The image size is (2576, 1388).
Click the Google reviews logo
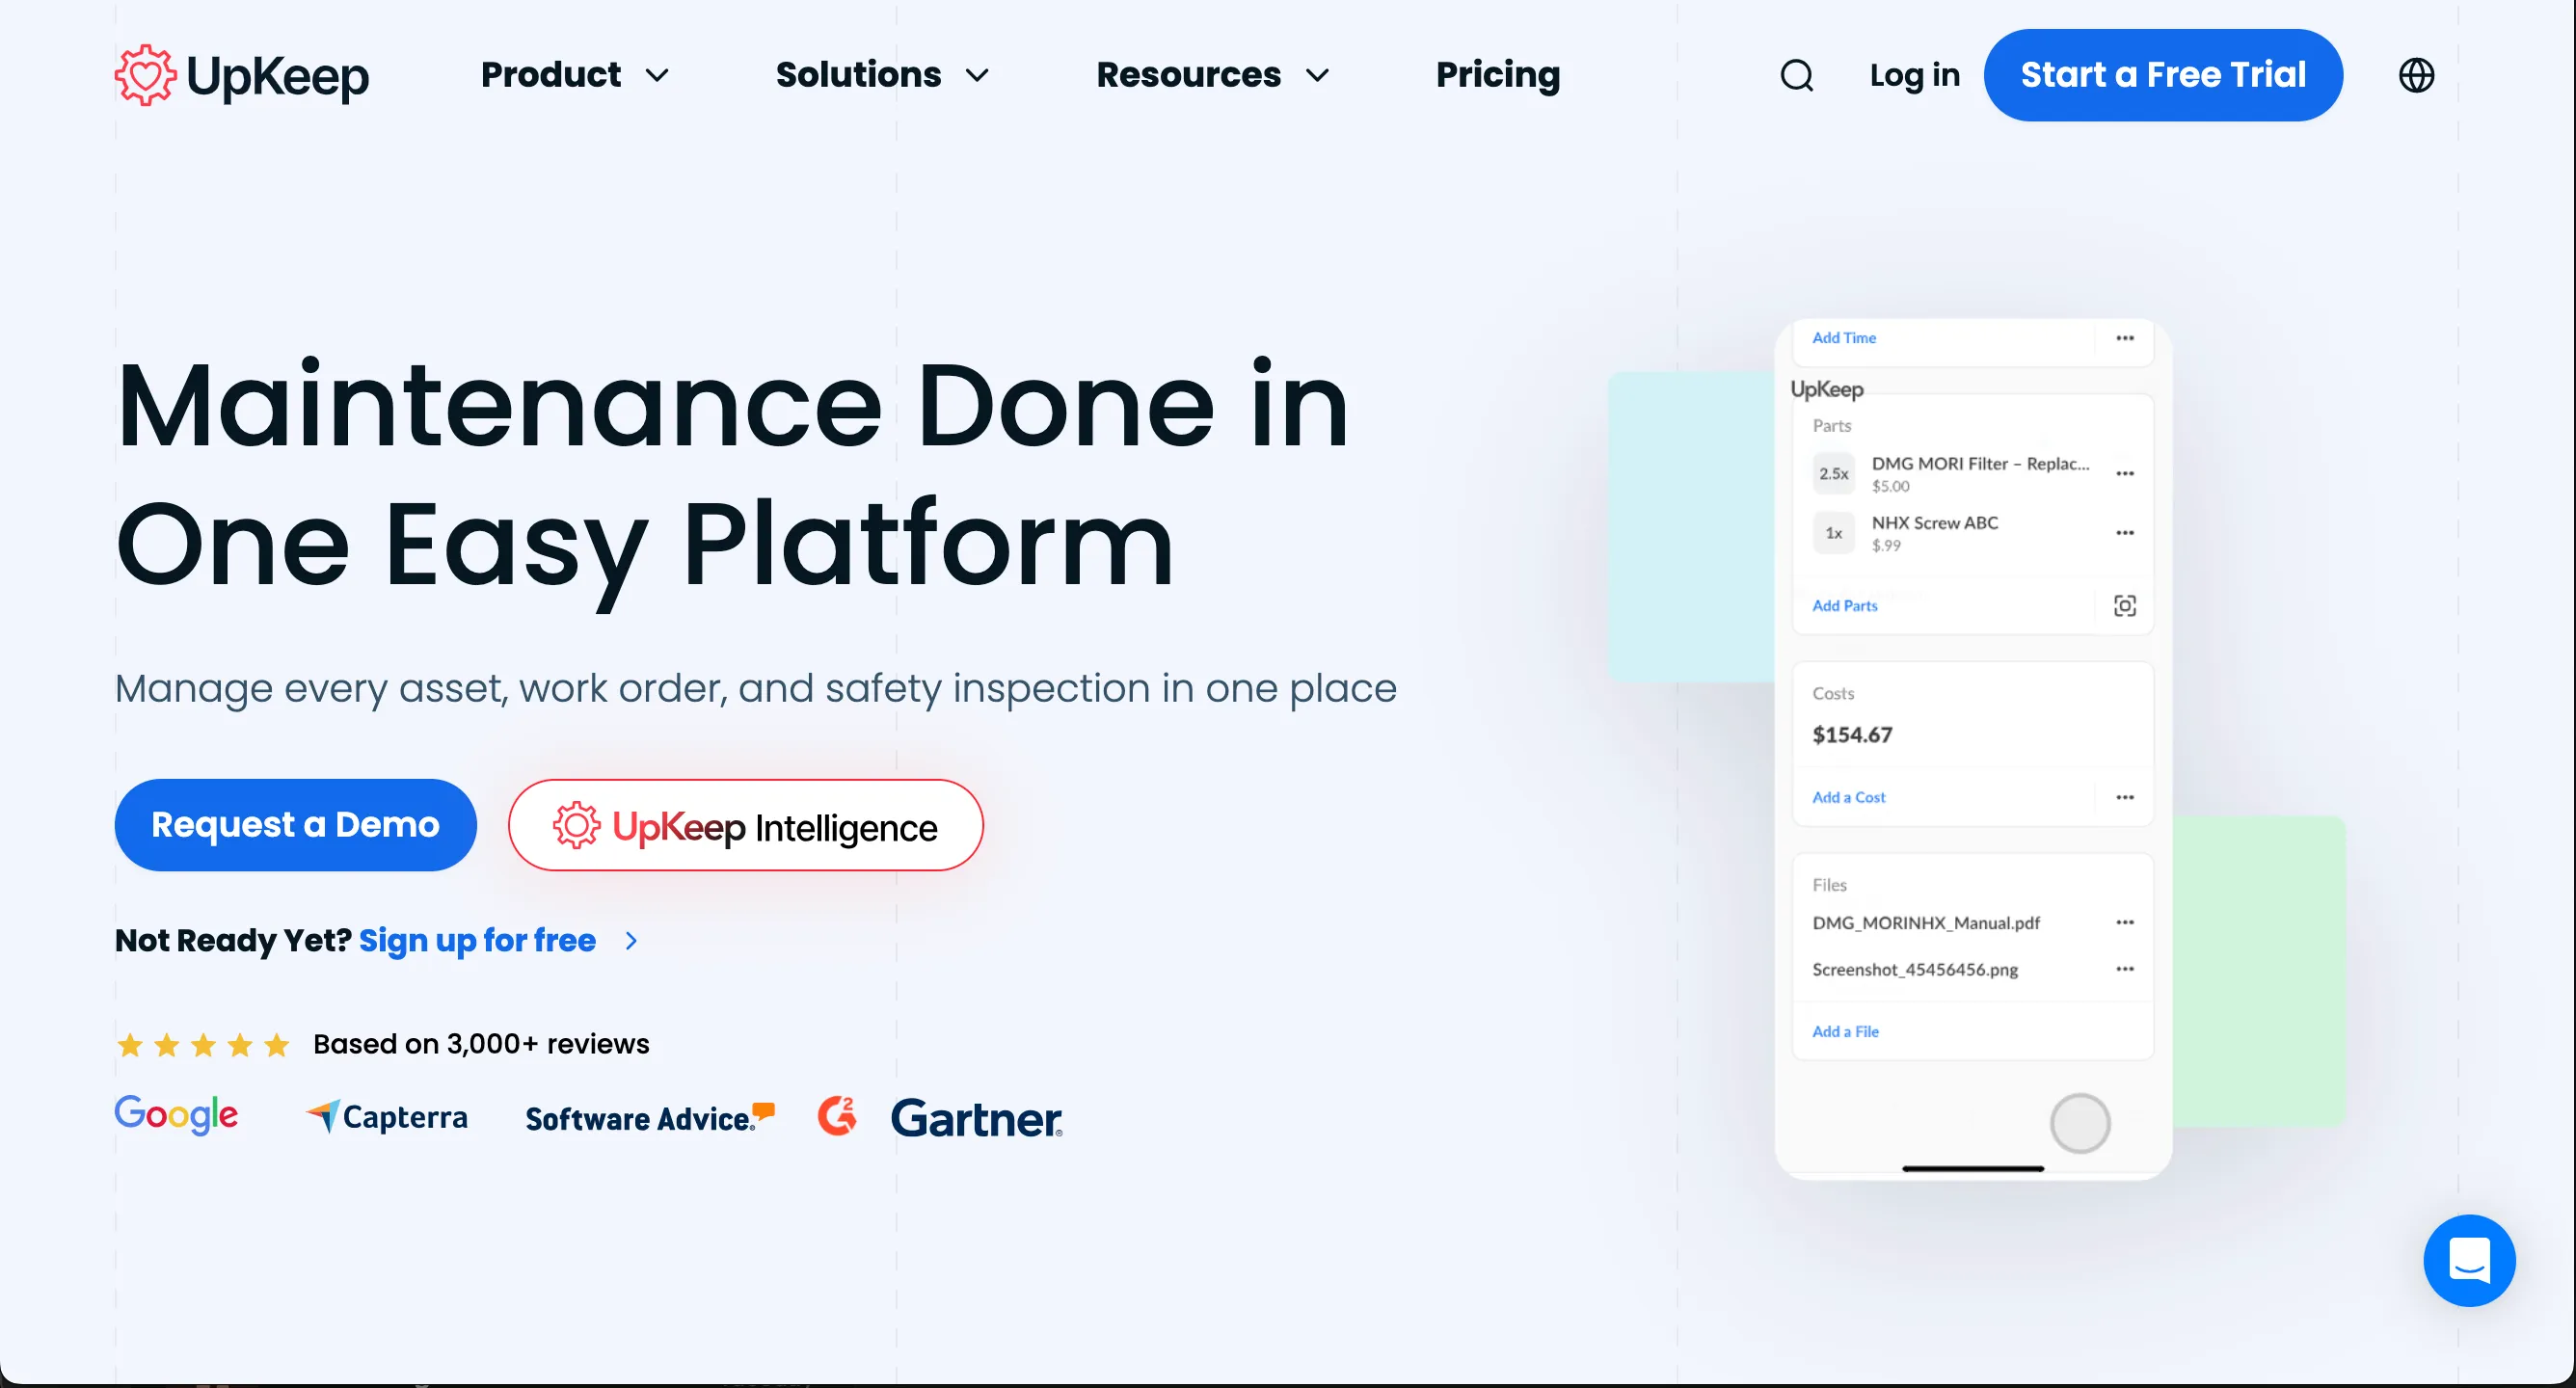(176, 1114)
